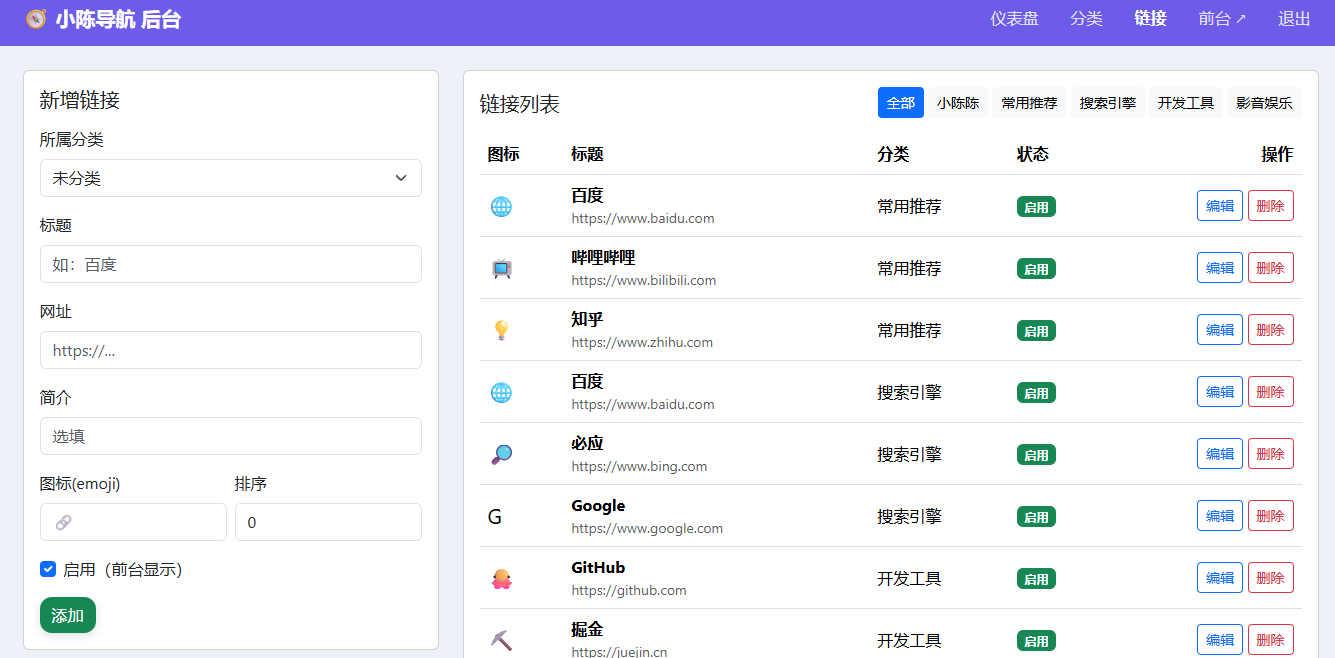
Task: Click the https://www.zhihu.com URL text
Action: [x=642, y=343]
